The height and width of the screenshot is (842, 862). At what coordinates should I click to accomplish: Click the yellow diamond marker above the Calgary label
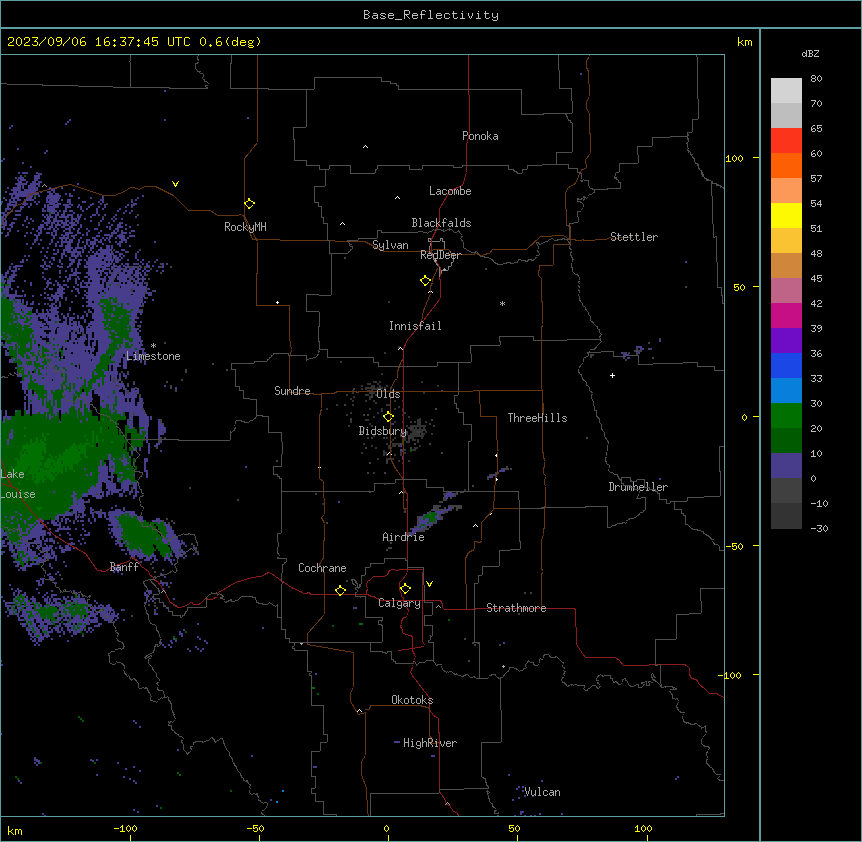[405, 589]
